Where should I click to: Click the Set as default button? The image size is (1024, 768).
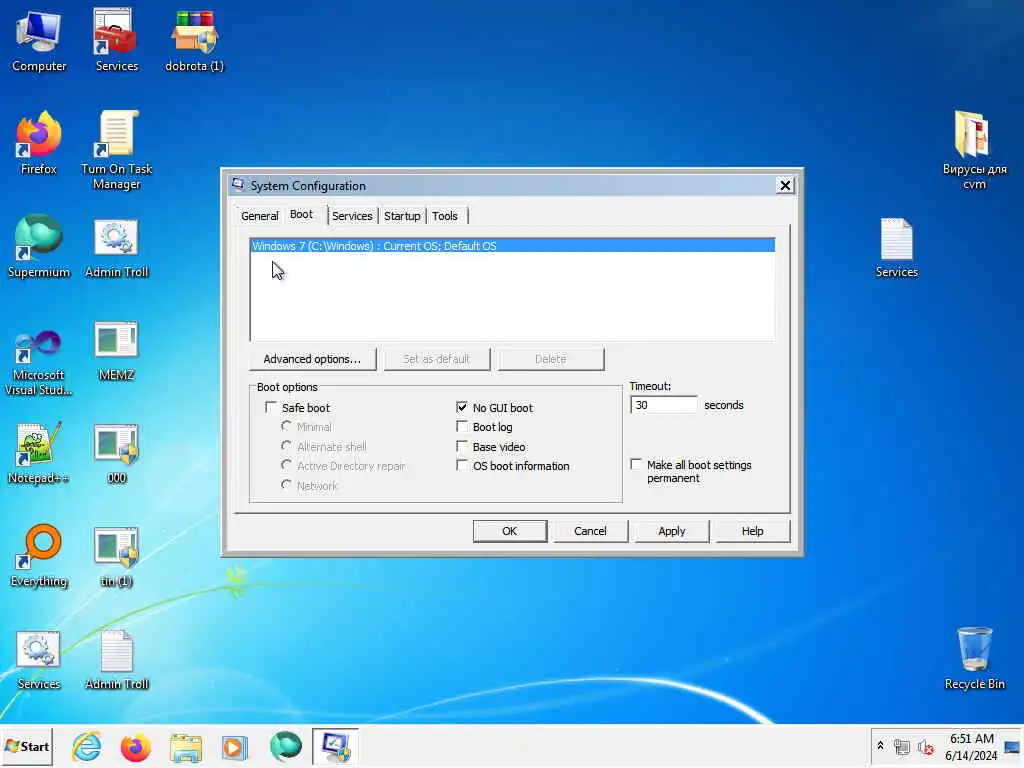click(437, 359)
